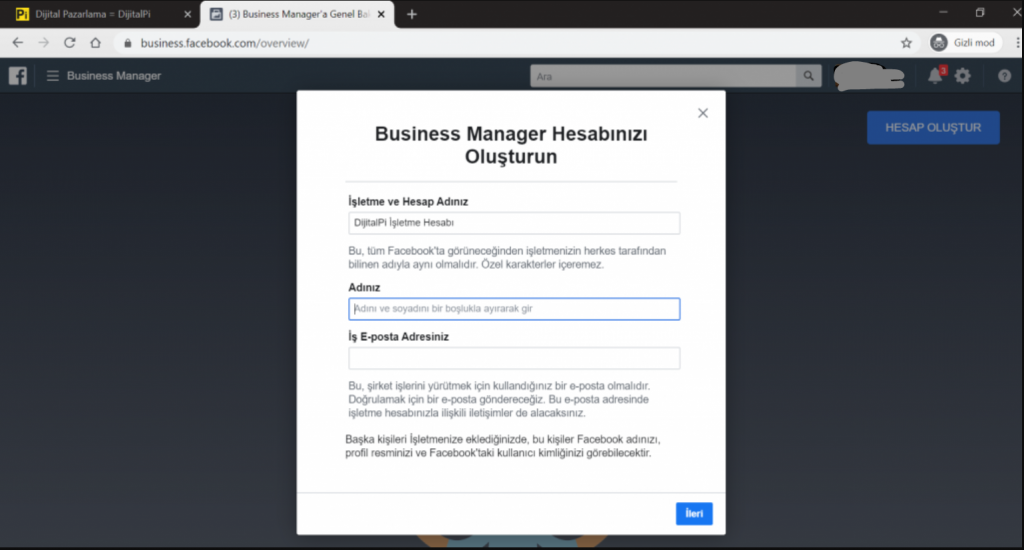Bookmark this page with the star
The height and width of the screenshot is (550, 1024).
coord(906,42)
